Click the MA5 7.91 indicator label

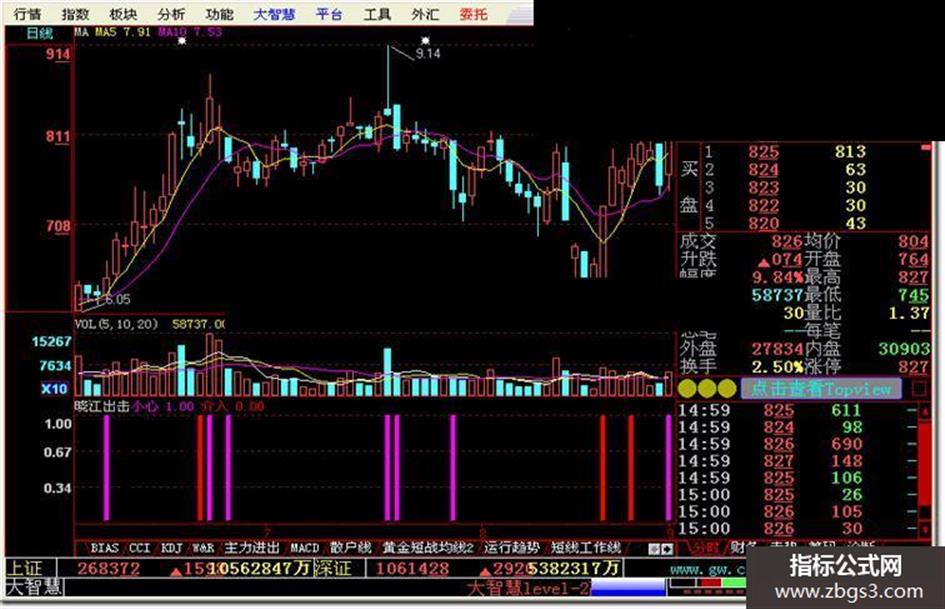[124, 32]
